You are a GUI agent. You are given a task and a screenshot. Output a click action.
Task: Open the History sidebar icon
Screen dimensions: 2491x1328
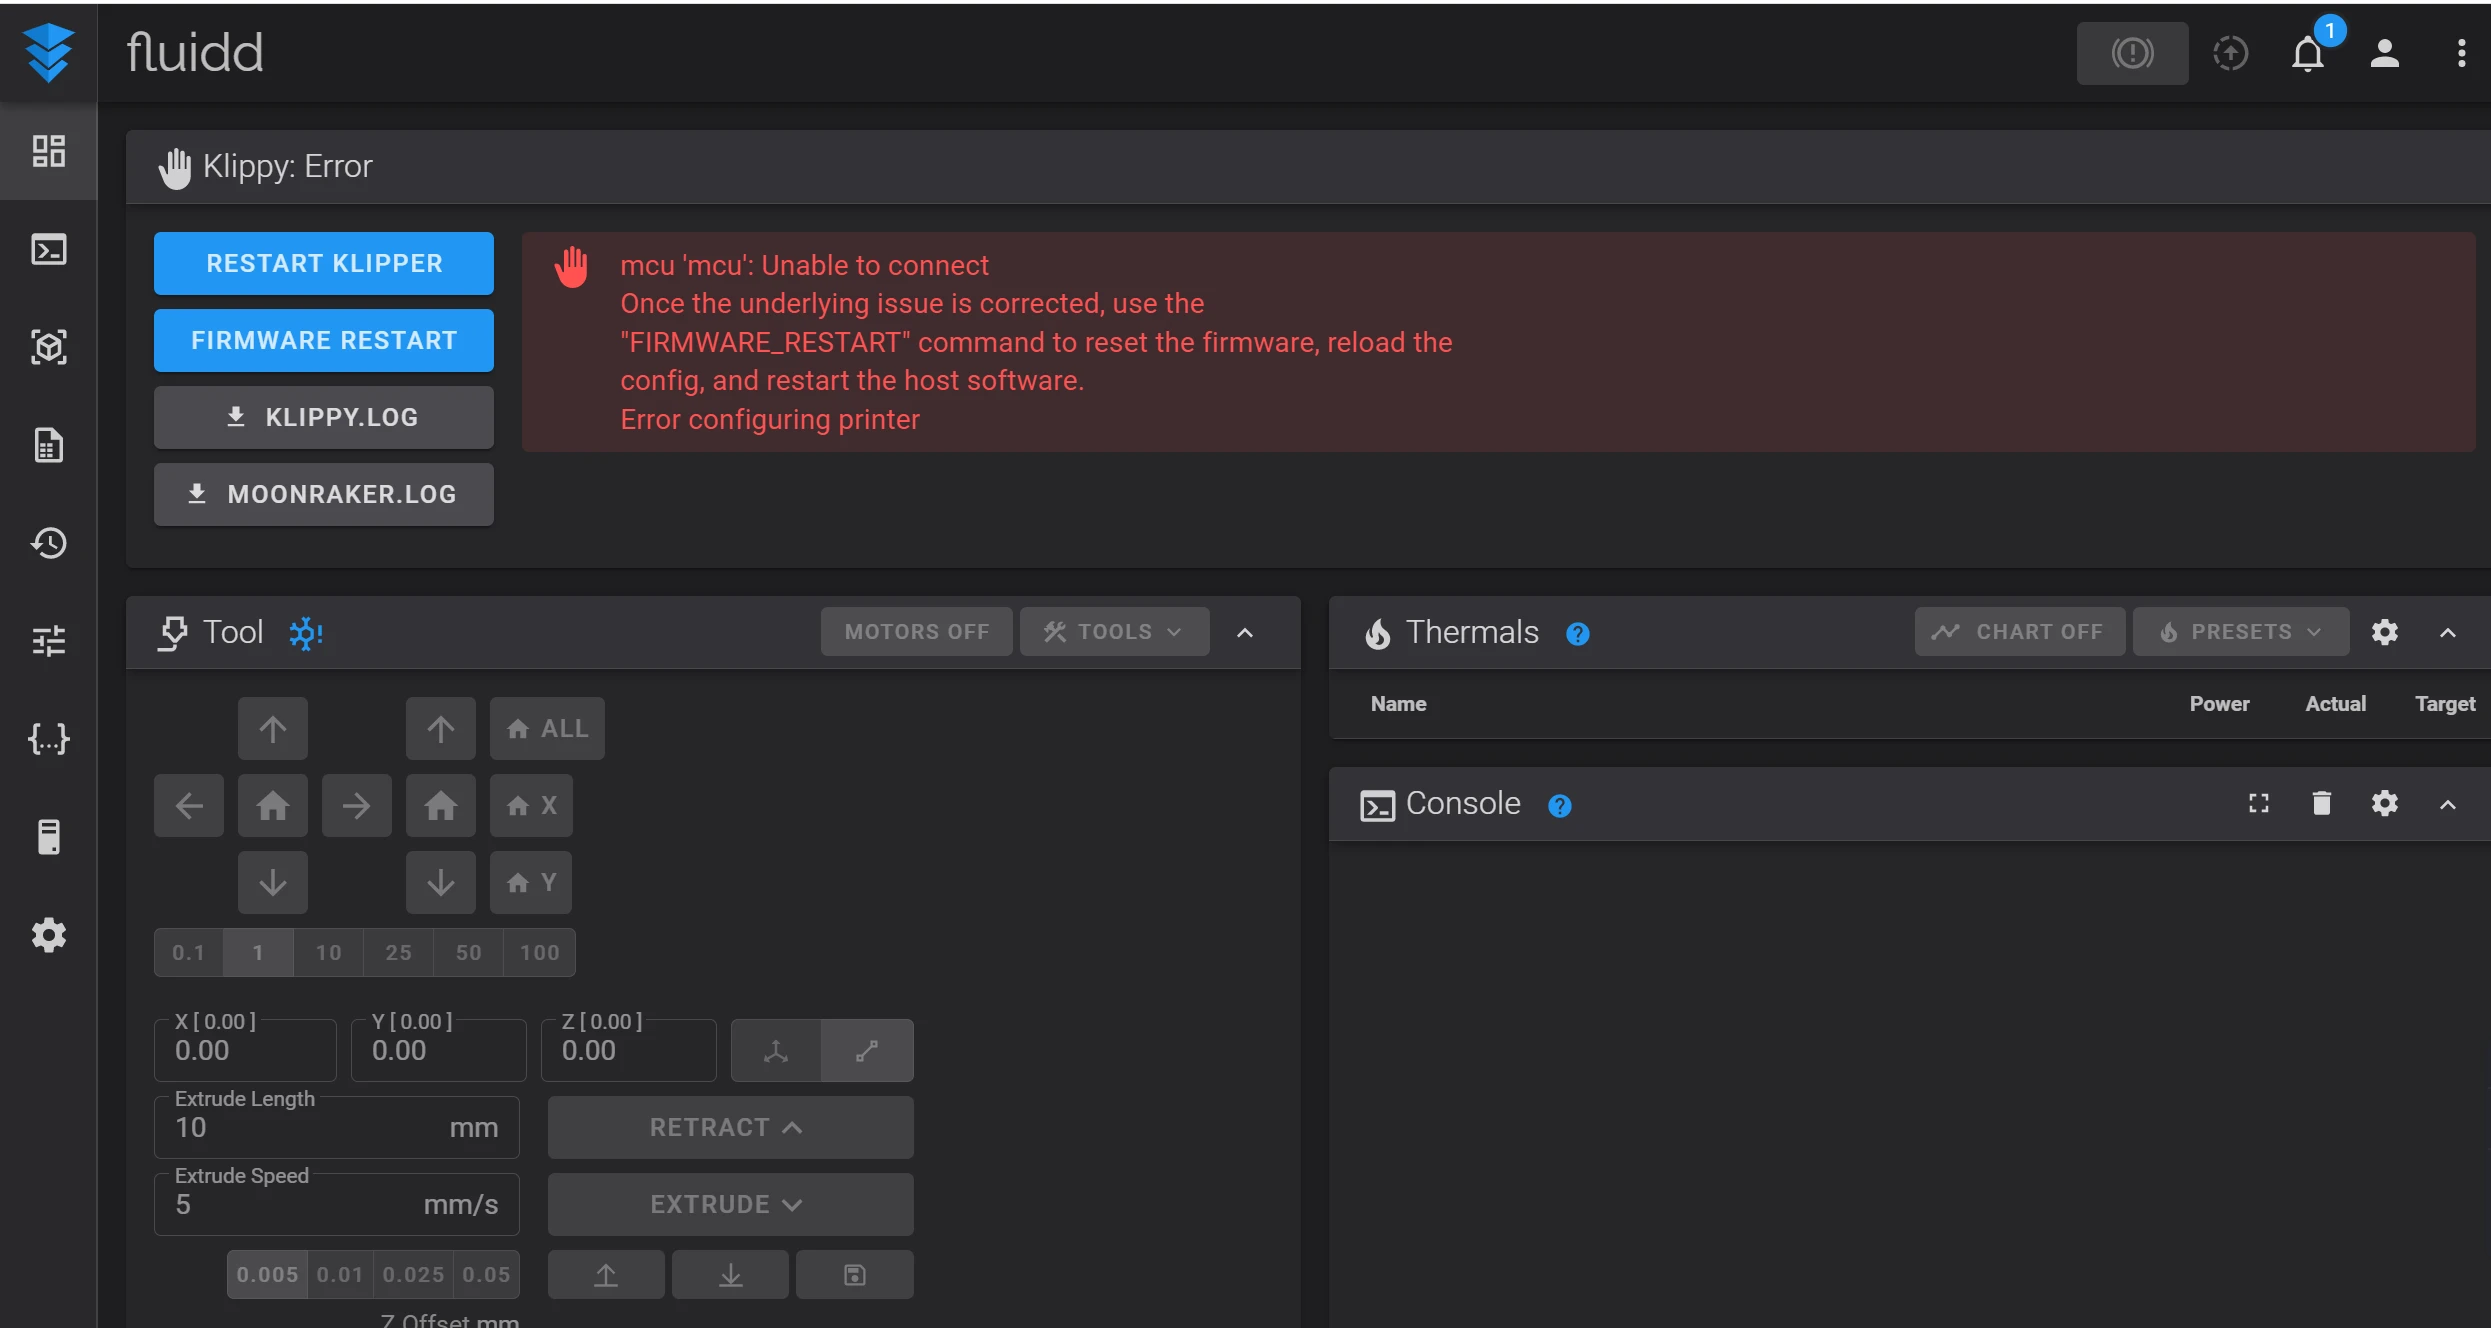tap(48, 543)
